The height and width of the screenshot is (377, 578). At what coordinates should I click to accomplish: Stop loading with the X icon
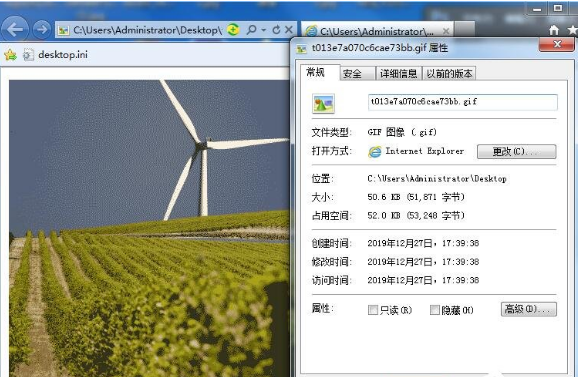pos(289,29)
